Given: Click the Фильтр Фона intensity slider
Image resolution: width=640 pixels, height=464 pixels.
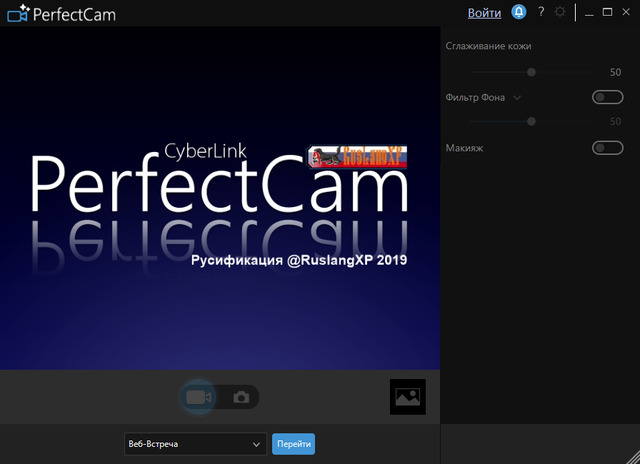Looking at the screenshot, I should pos(531,121).
